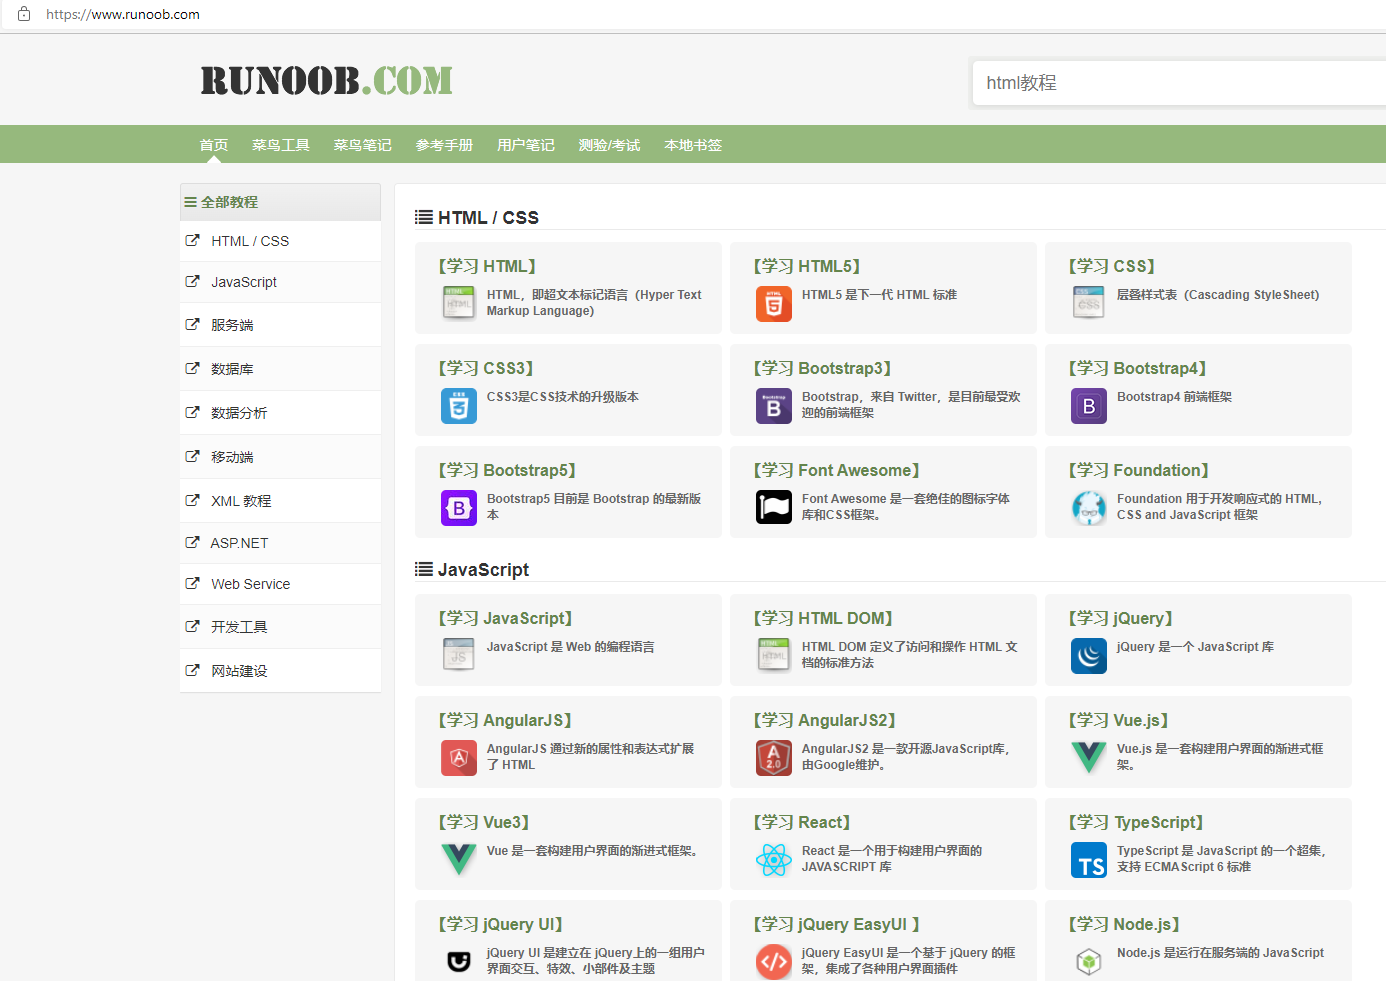Image resolution: width=1386 pixels, height=981 pixels.
Task: Open the 【学习 jQuery】 title link
Action: tap(1121, 618)
